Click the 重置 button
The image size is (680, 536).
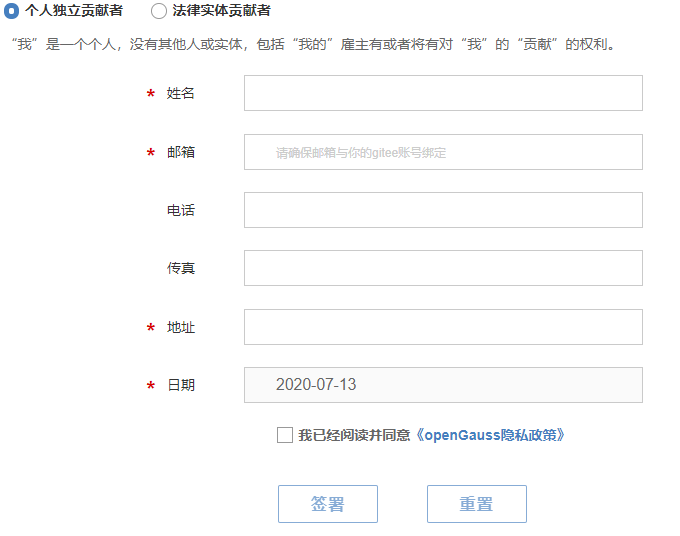pos(477,504)
